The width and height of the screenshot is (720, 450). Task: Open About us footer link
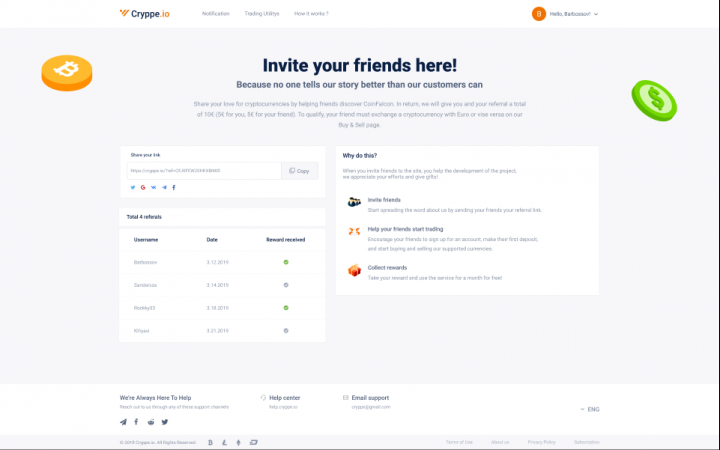tap(500, 442)
